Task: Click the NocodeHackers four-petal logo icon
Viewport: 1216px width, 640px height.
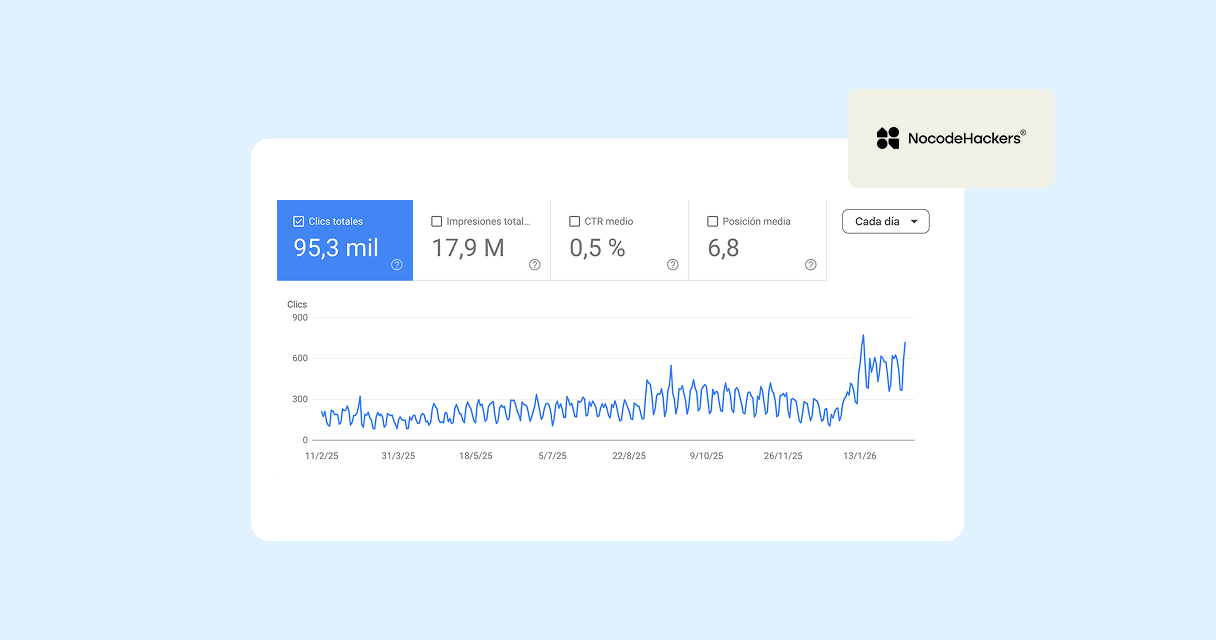Action: 888,139
